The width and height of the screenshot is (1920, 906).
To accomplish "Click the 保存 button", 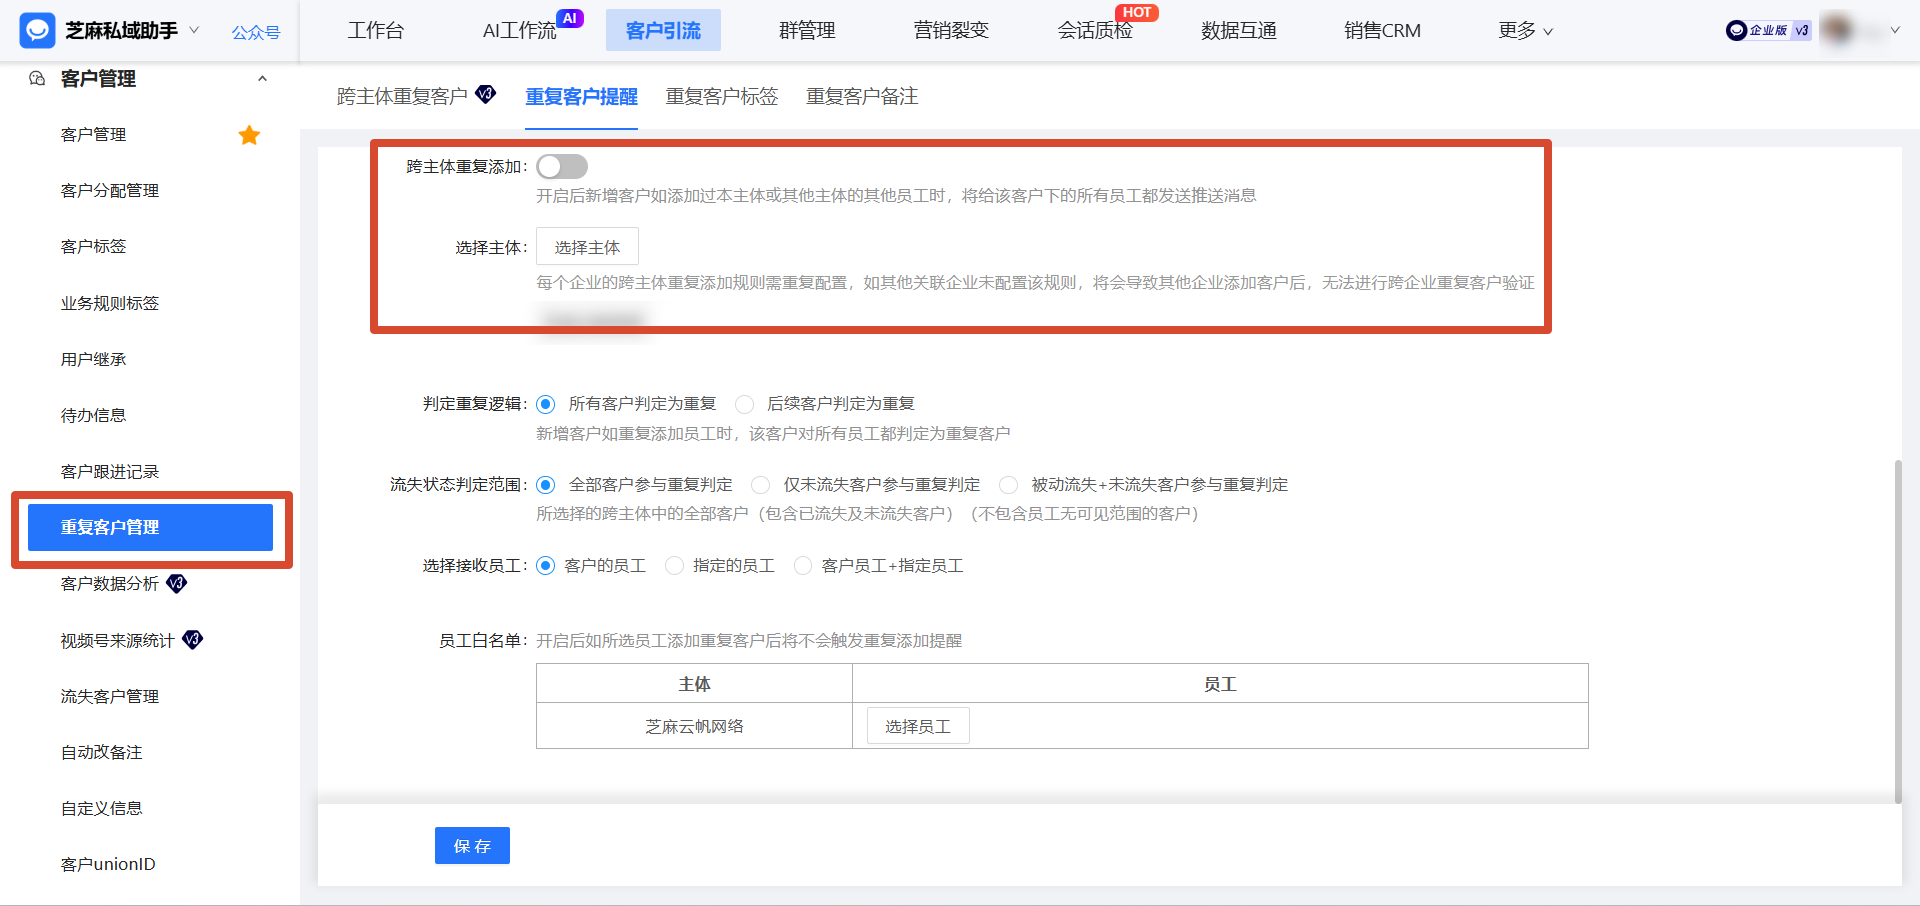I will click(x=472, y=846).
